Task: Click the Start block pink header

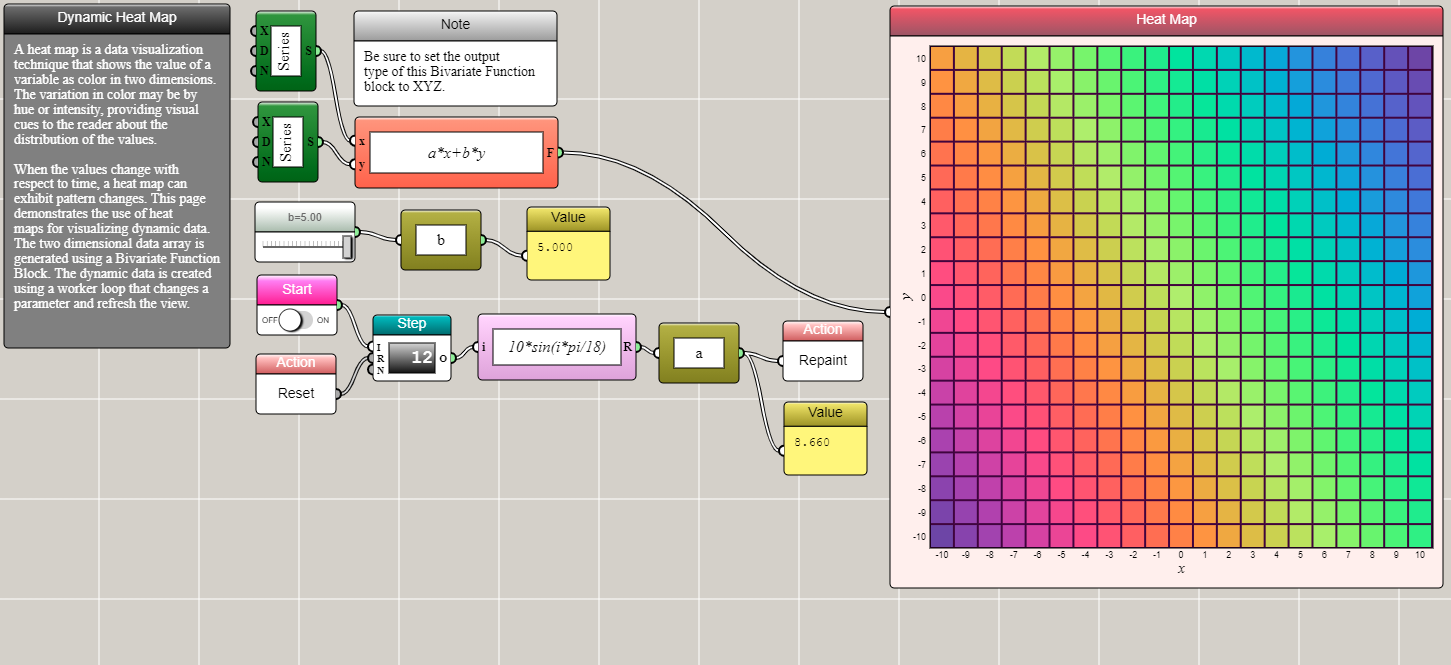Action: 297,289
